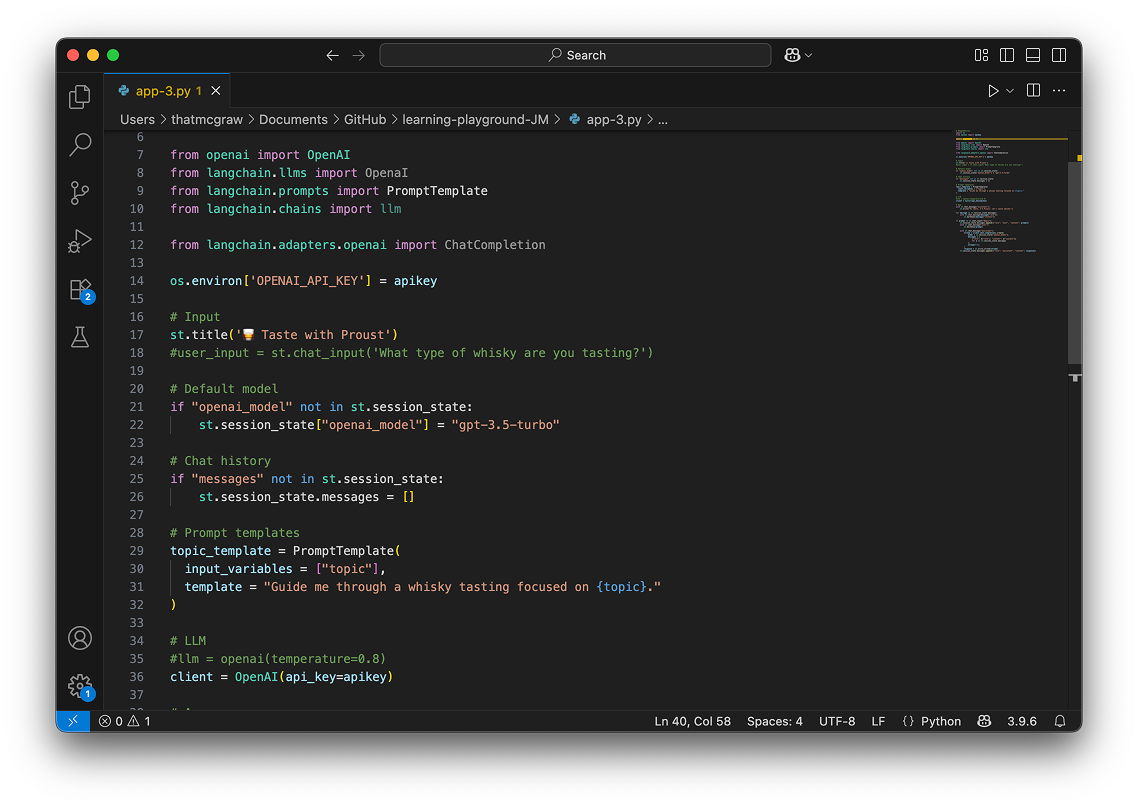Toggle the bottom panel layout button

pyautogui.click(x=1033, y=55)
